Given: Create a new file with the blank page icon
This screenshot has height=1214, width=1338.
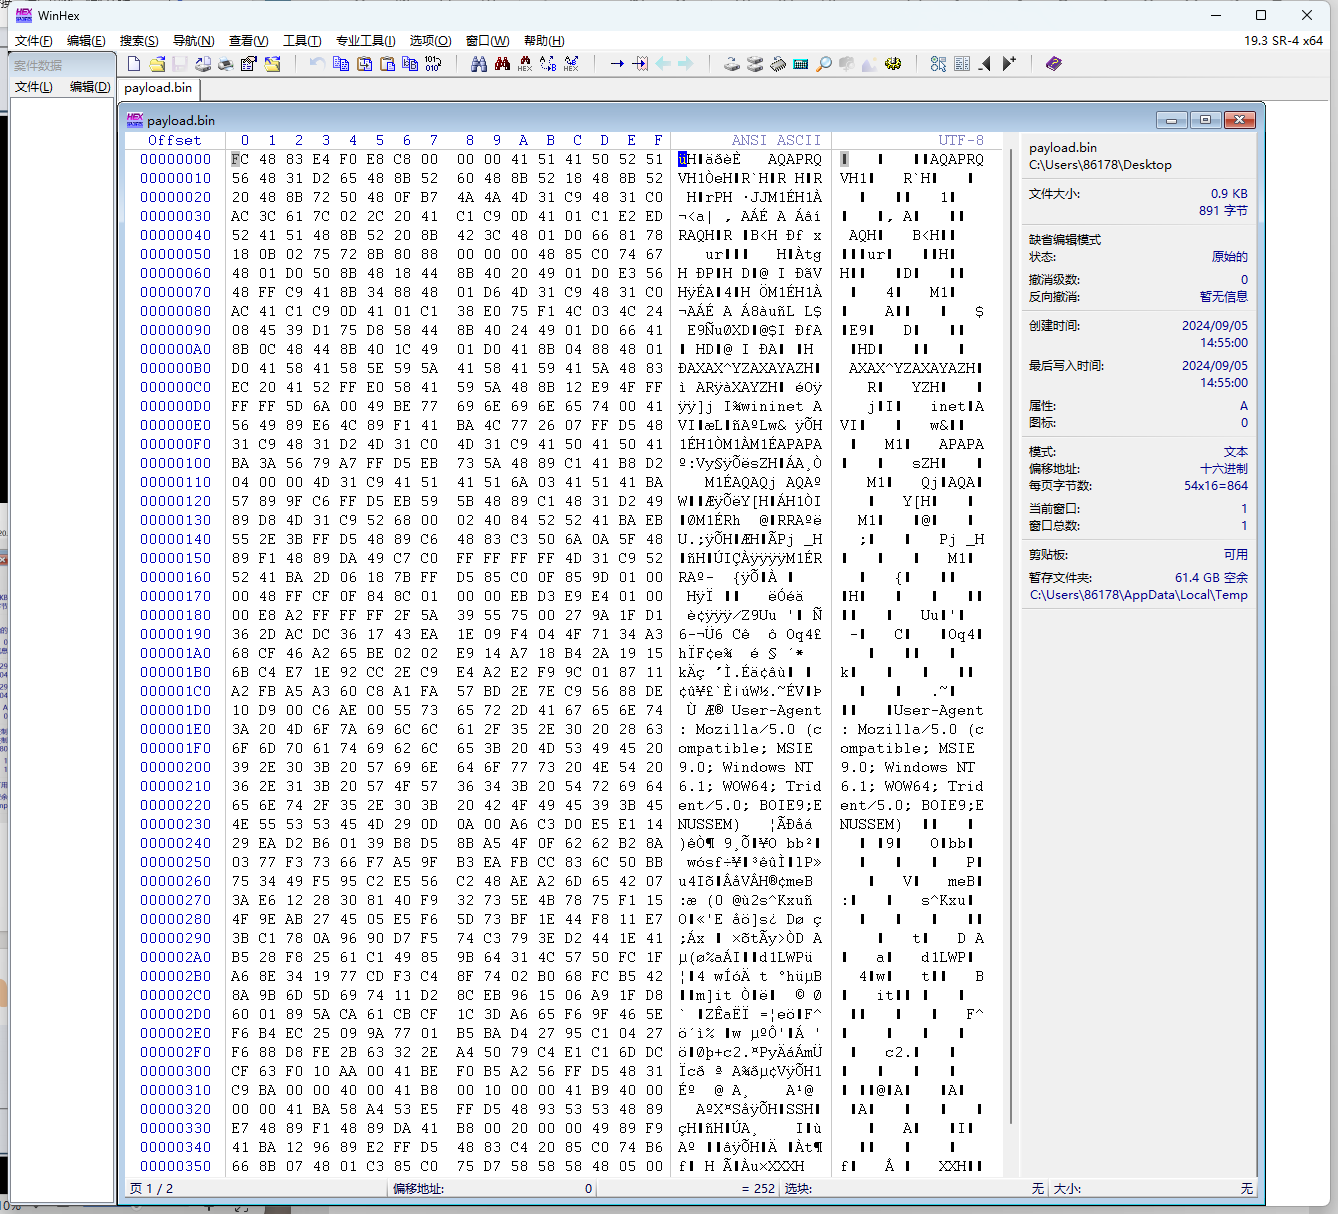Looking at the screenshot, I should tap(133, 63).
